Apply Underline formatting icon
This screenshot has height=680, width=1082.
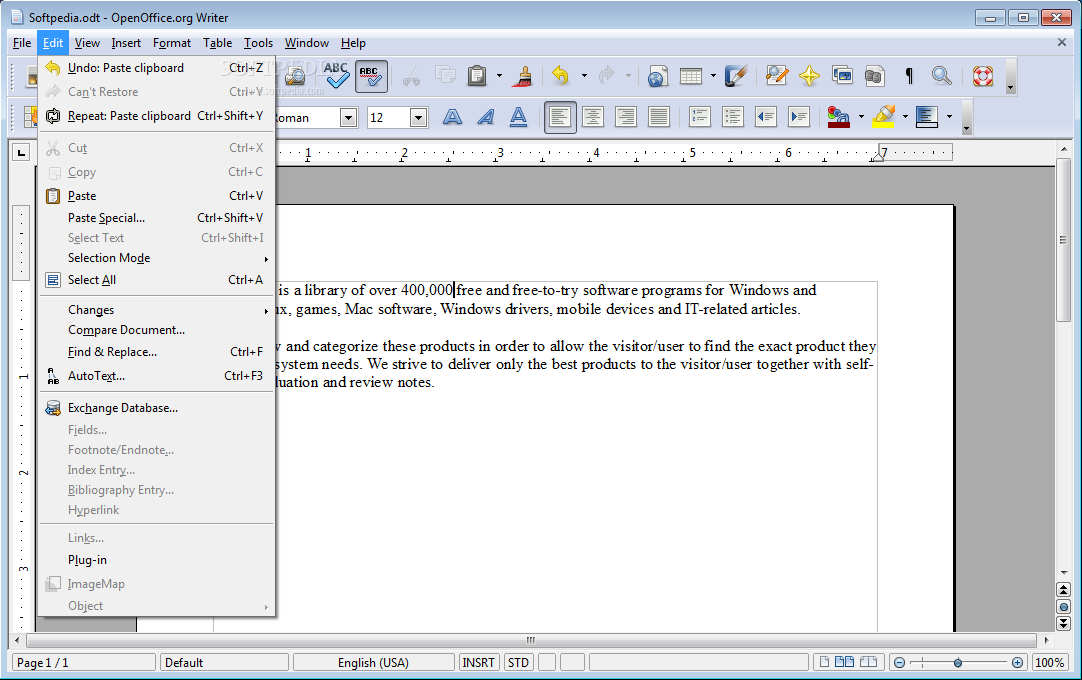518,117
